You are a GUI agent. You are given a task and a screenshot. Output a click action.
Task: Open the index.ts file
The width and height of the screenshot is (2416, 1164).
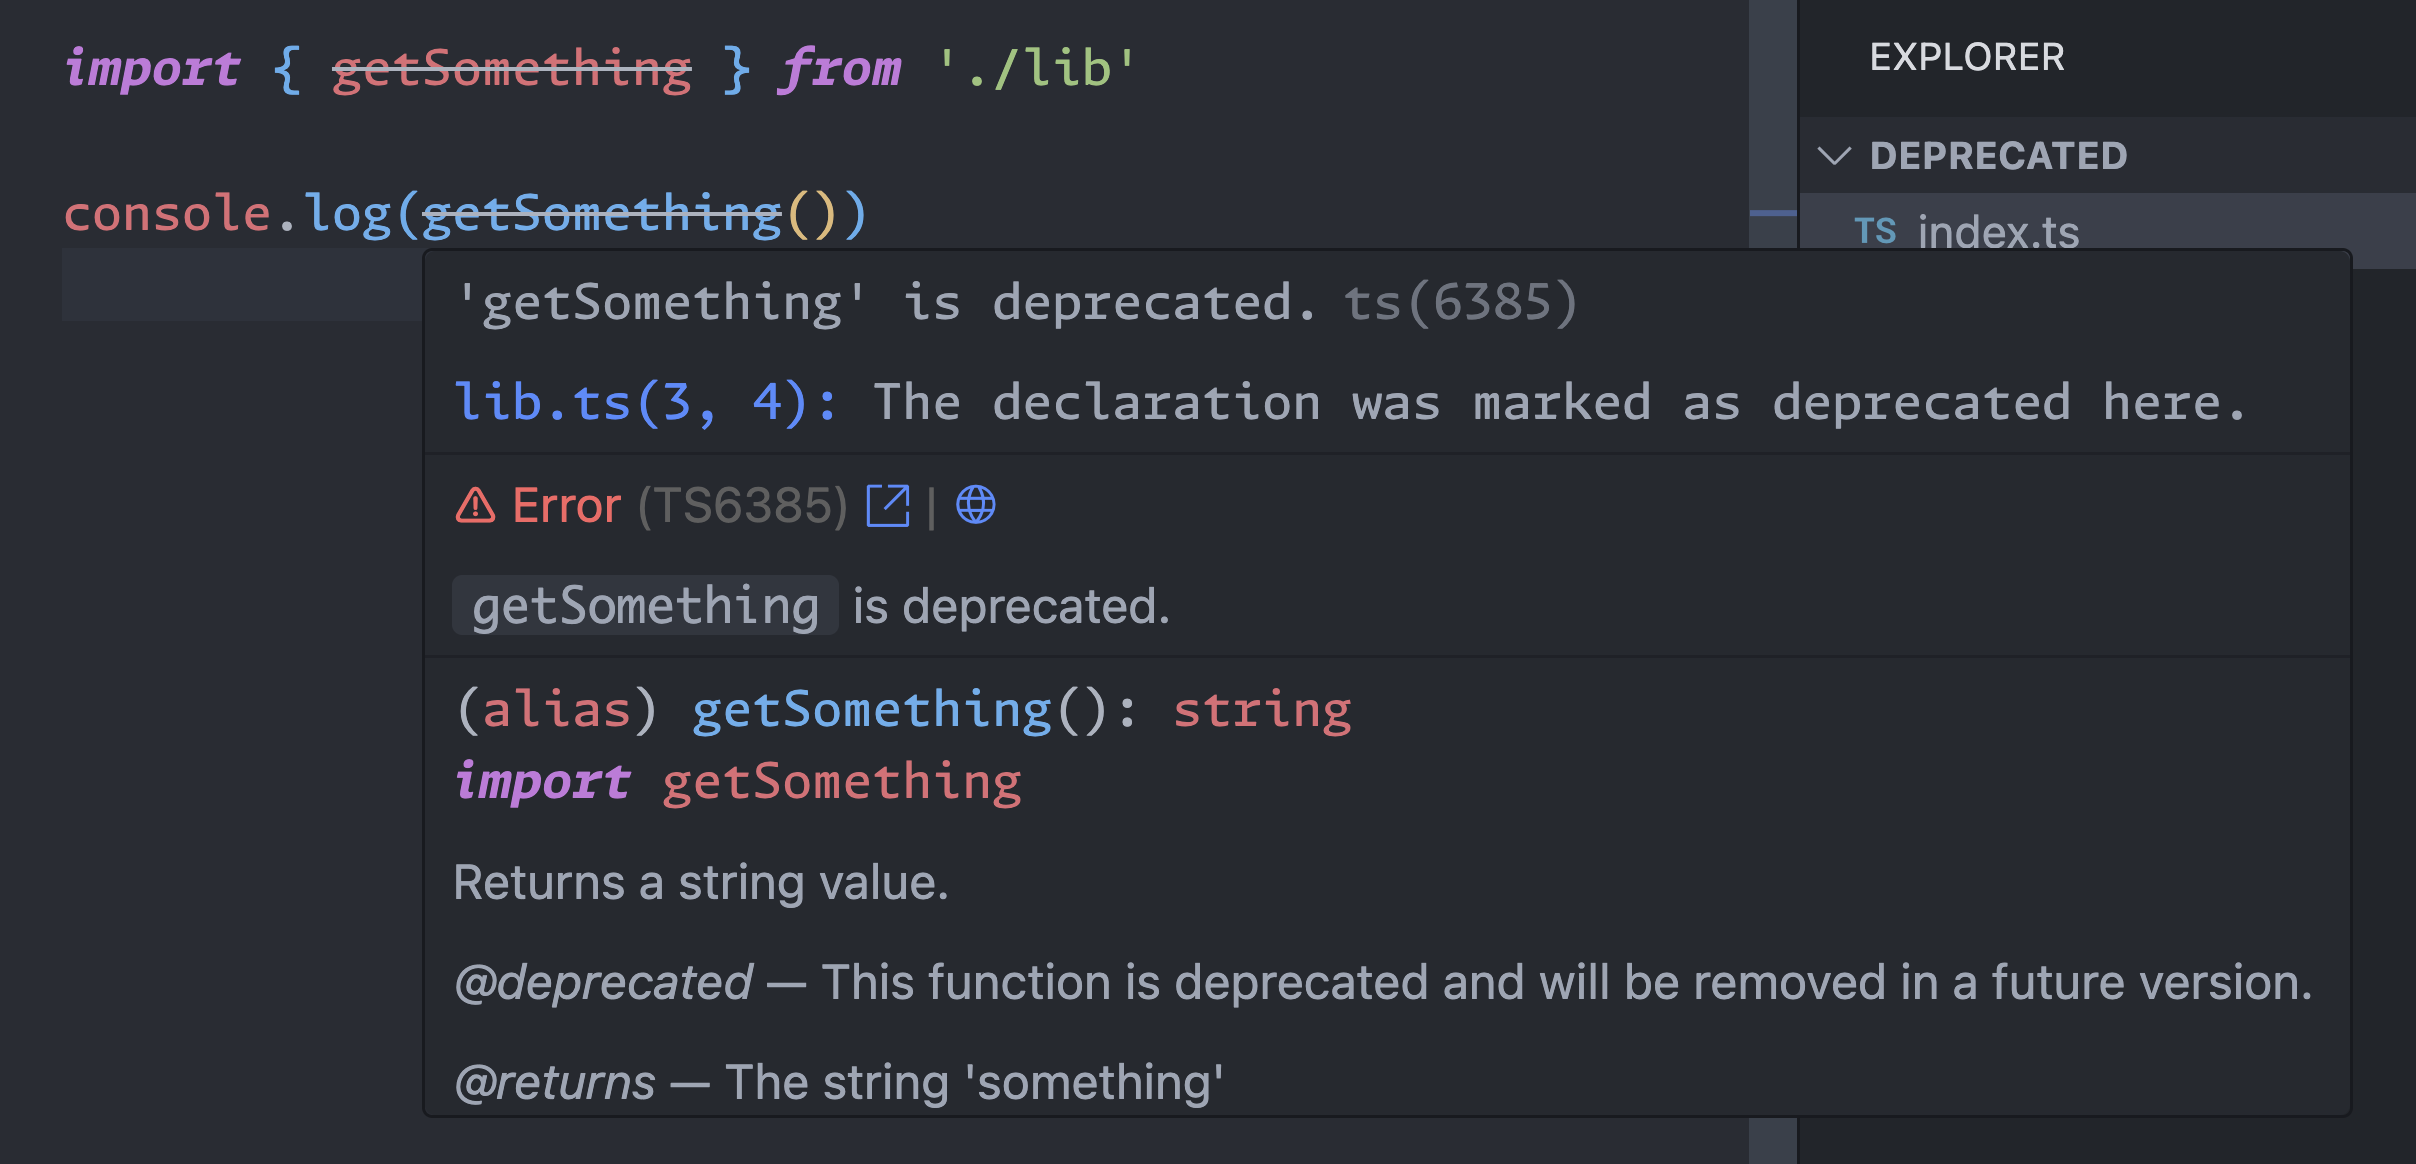(x=1999, y=231)
